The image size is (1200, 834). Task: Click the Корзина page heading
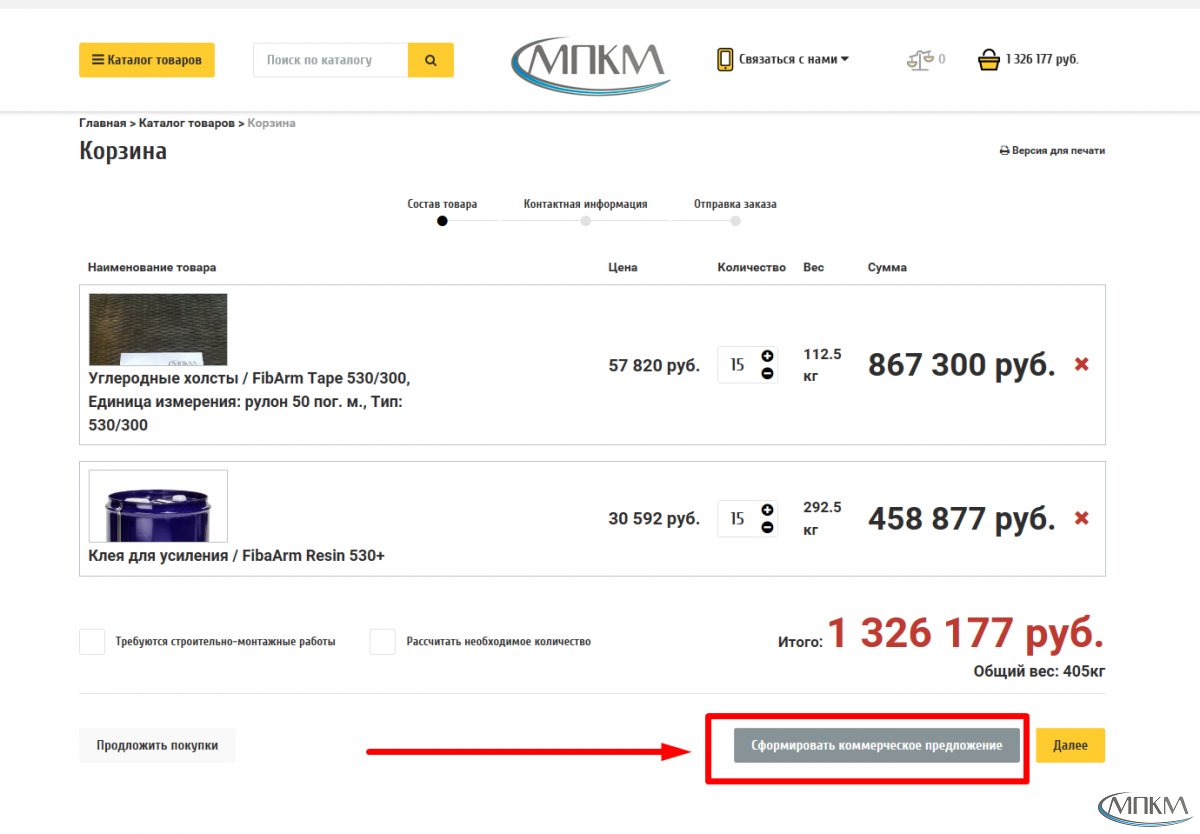[x=123, y=152]
